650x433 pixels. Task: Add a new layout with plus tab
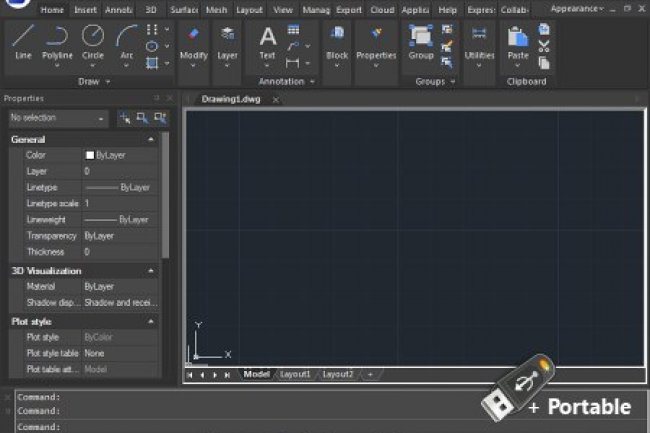click(370, 374)
